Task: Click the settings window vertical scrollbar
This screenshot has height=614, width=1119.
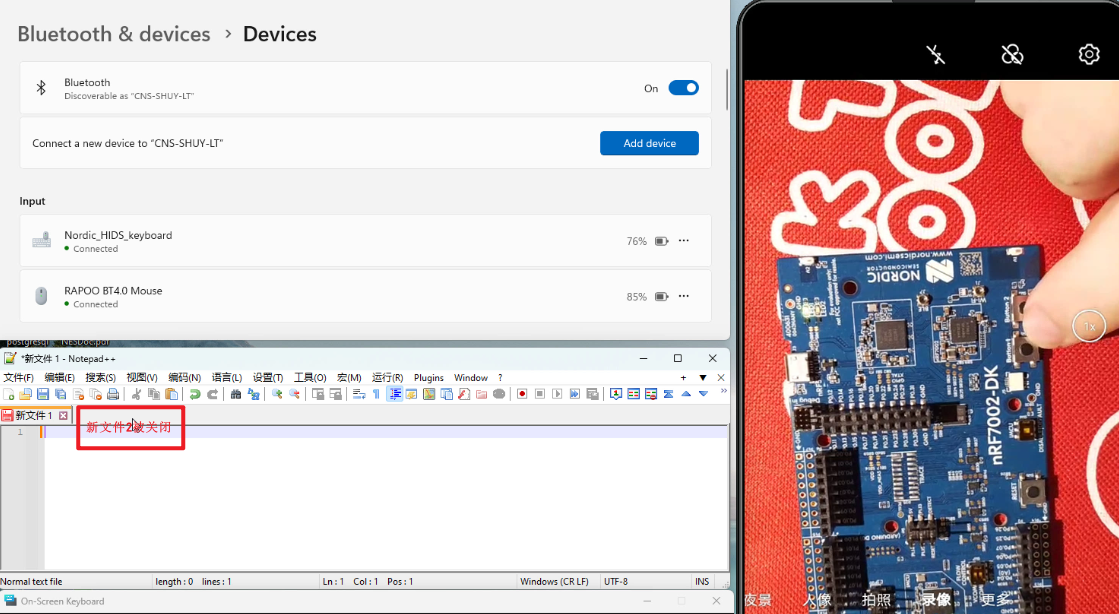Action: [x=726, y=89]
